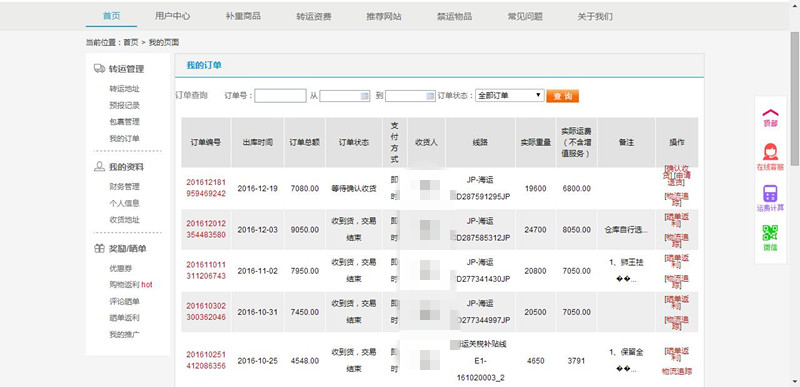This screenshot has height=387, width=800.
Task: Open 收货地址 in the sidebar
Action: [124, 220]
